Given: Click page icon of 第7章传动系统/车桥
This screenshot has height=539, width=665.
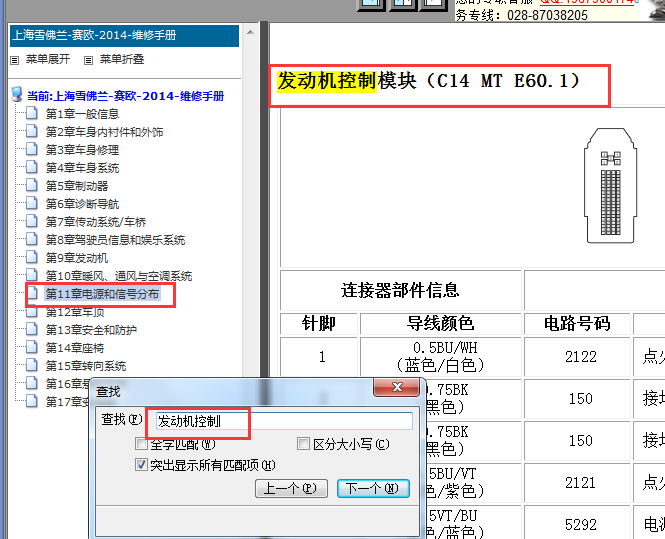Looking at the screenshot, I should (x=32, y=221).
